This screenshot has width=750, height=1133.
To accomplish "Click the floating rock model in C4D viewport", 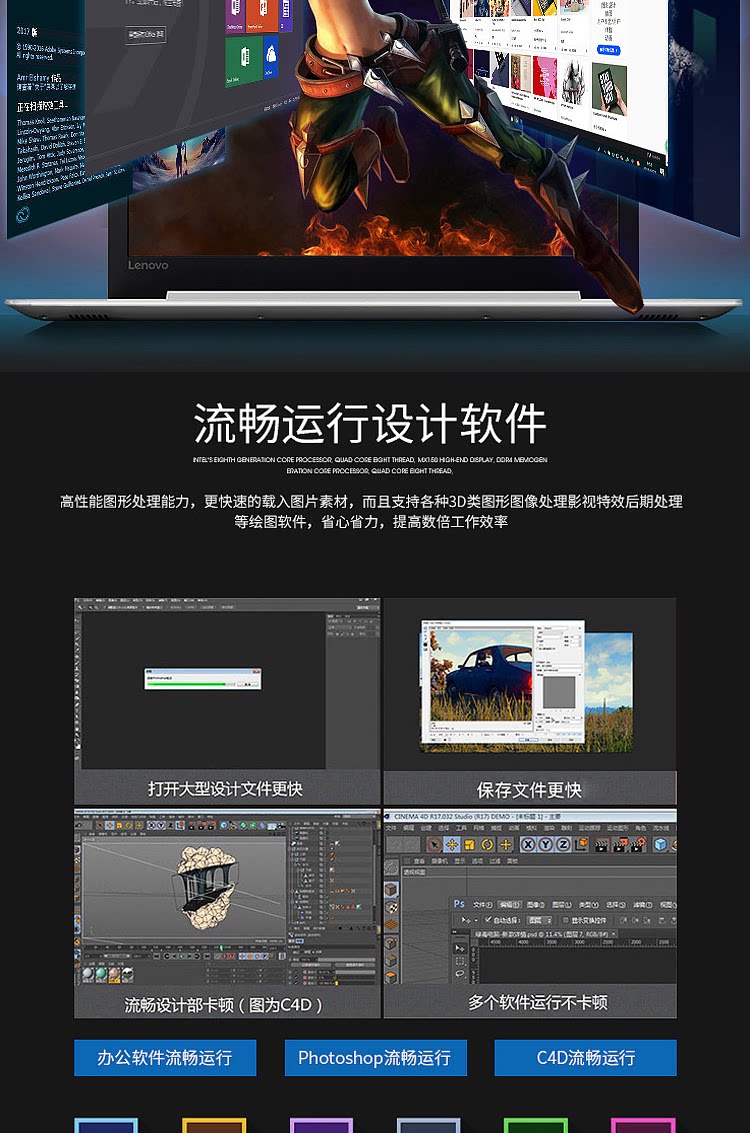I will pos(207,887).
